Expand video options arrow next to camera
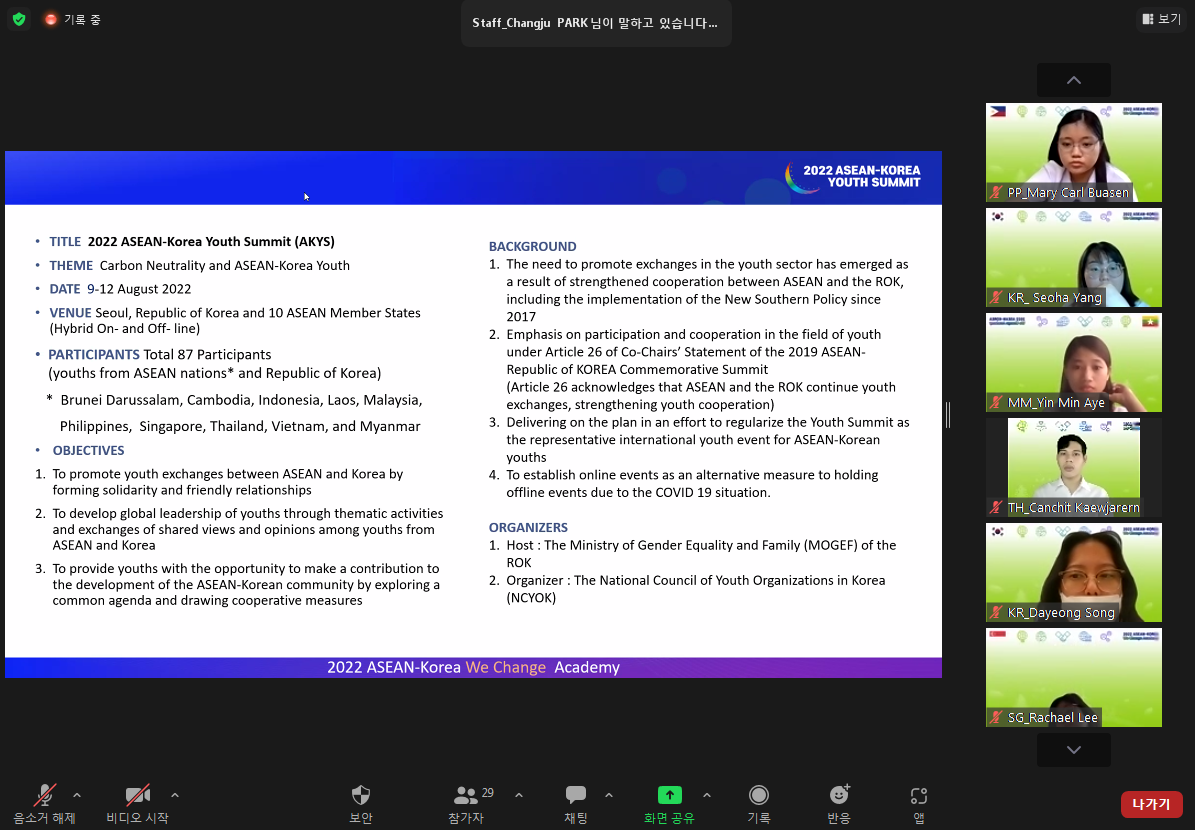Screen dimensions: 1195x830 pos(175,796)
